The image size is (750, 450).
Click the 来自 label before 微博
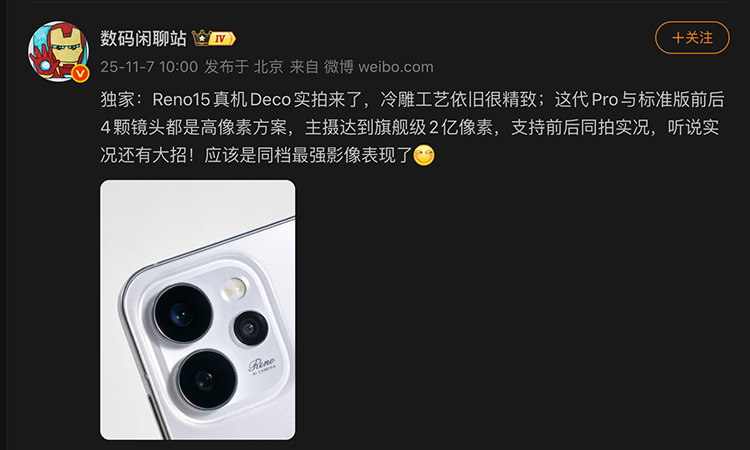(x=304, y=66)
